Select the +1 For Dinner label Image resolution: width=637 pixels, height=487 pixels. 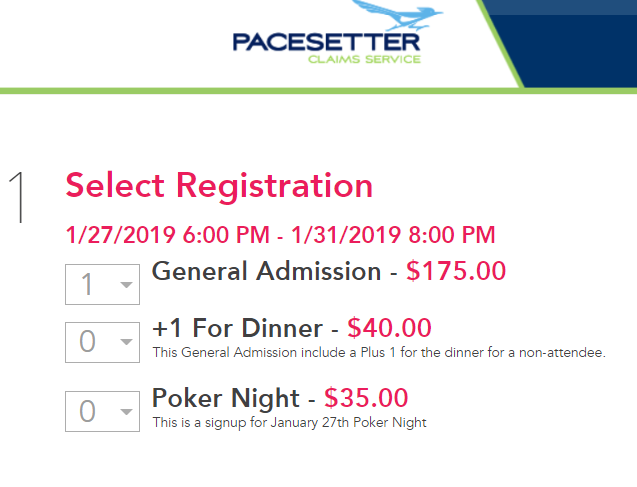point(237,328)
